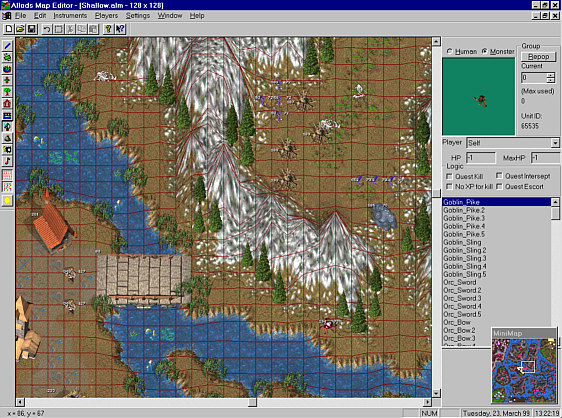Click the yellow question mark help icon
Image resolution: width=562 pixels, height=418 pixels.
pos(108,29)
